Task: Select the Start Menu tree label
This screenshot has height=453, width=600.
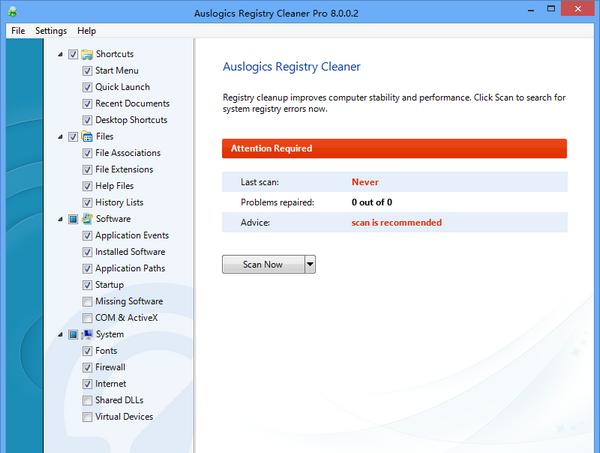Action: pyautogui.click(x=117, y=70)
